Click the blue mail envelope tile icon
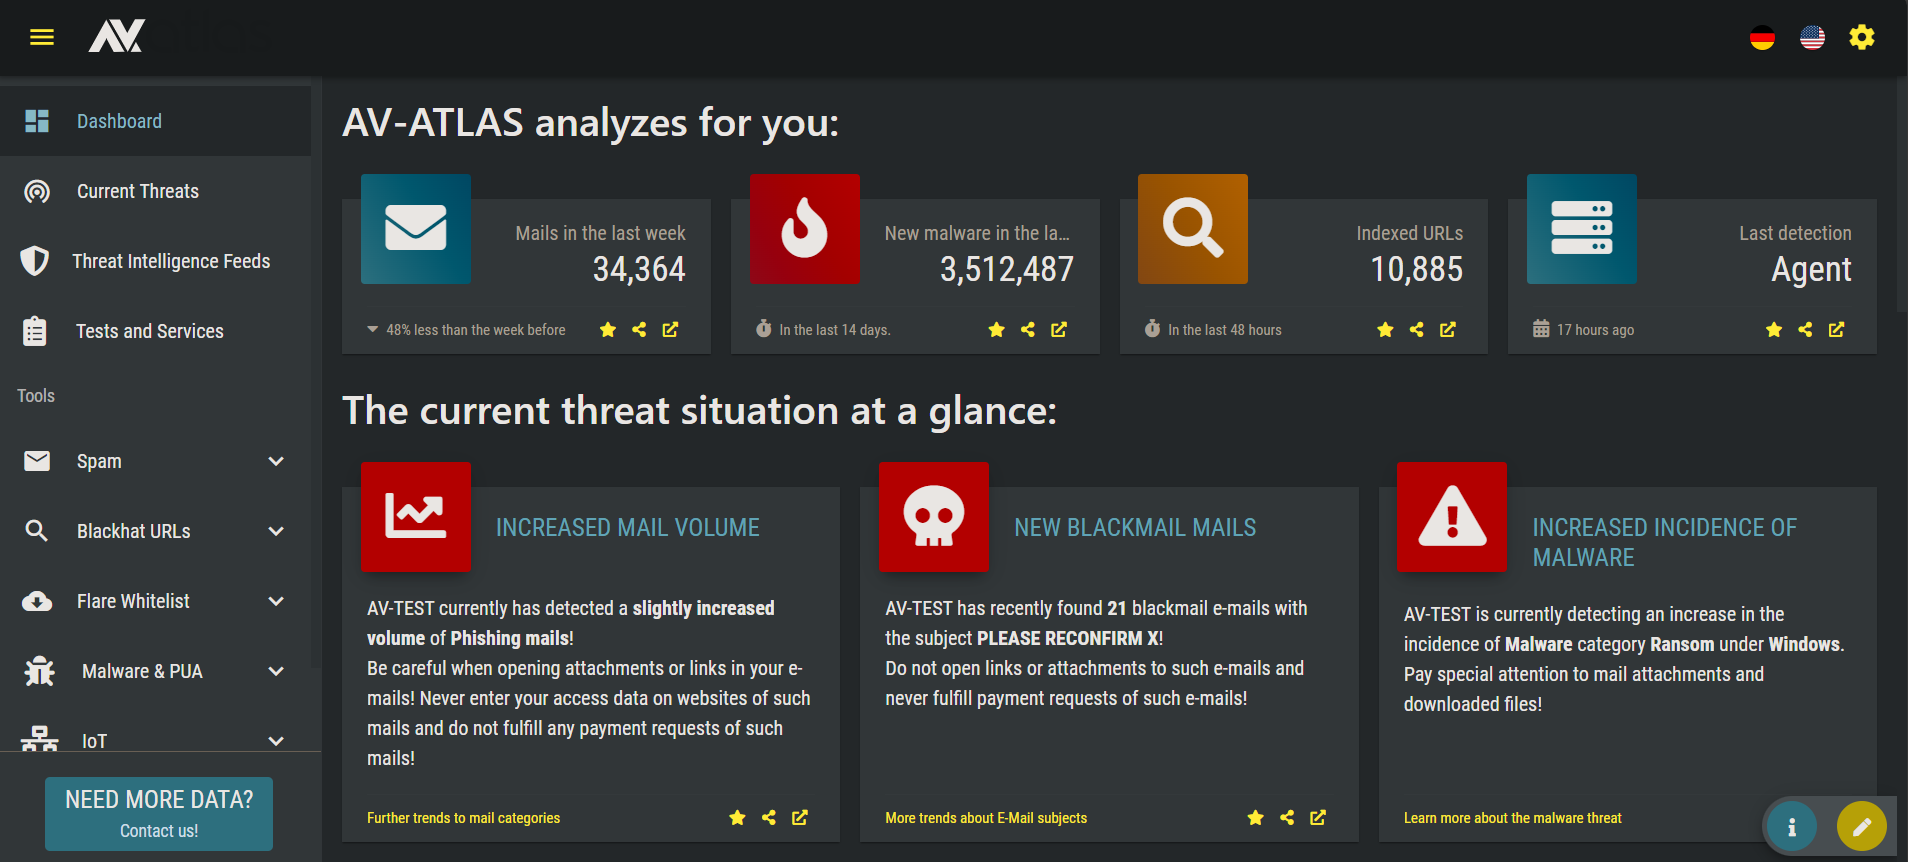This screenshot has width=1908, height=862. [416, 229]
